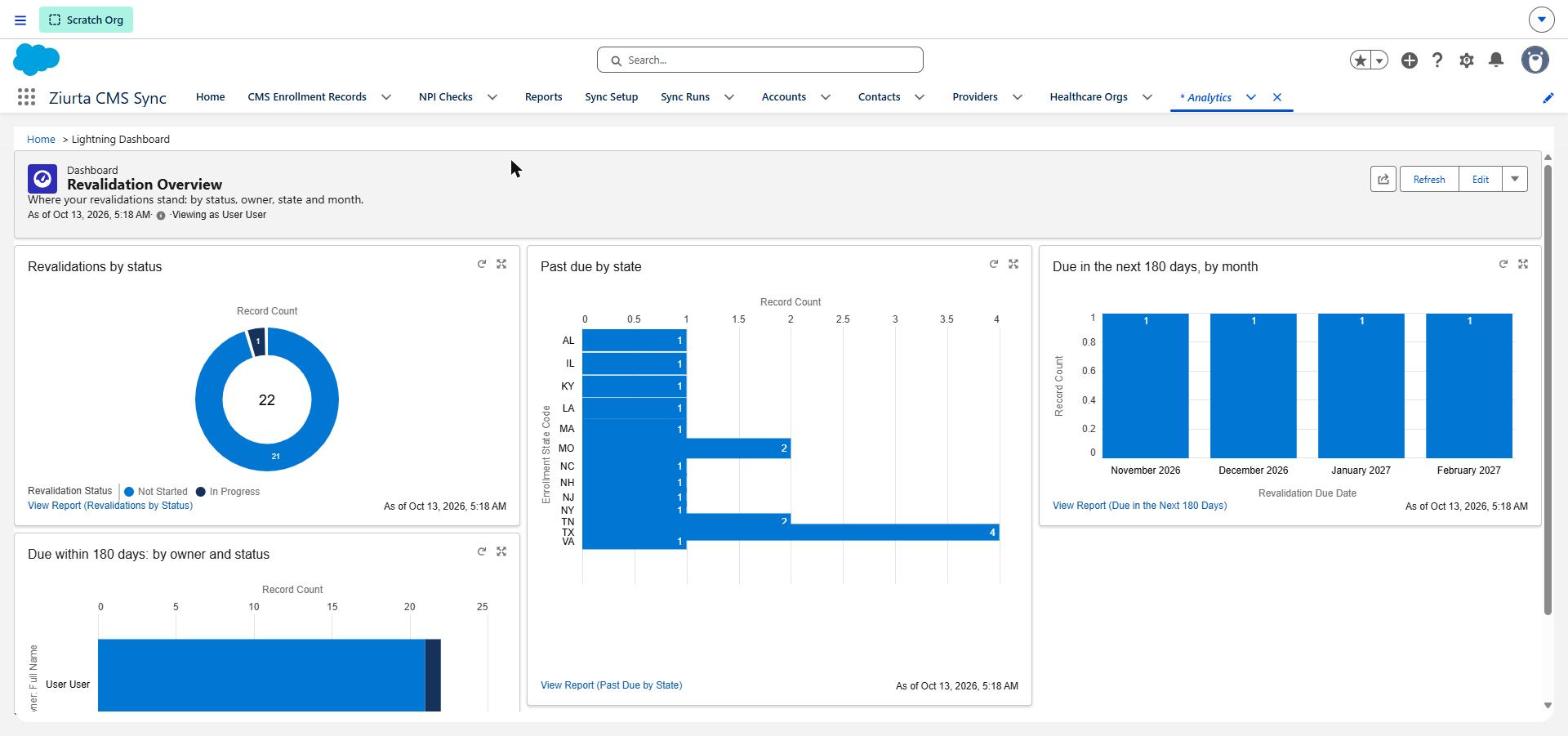Refresh the Past due by state chart
This screenshot has height=736, width=1568.
point(994,264)
